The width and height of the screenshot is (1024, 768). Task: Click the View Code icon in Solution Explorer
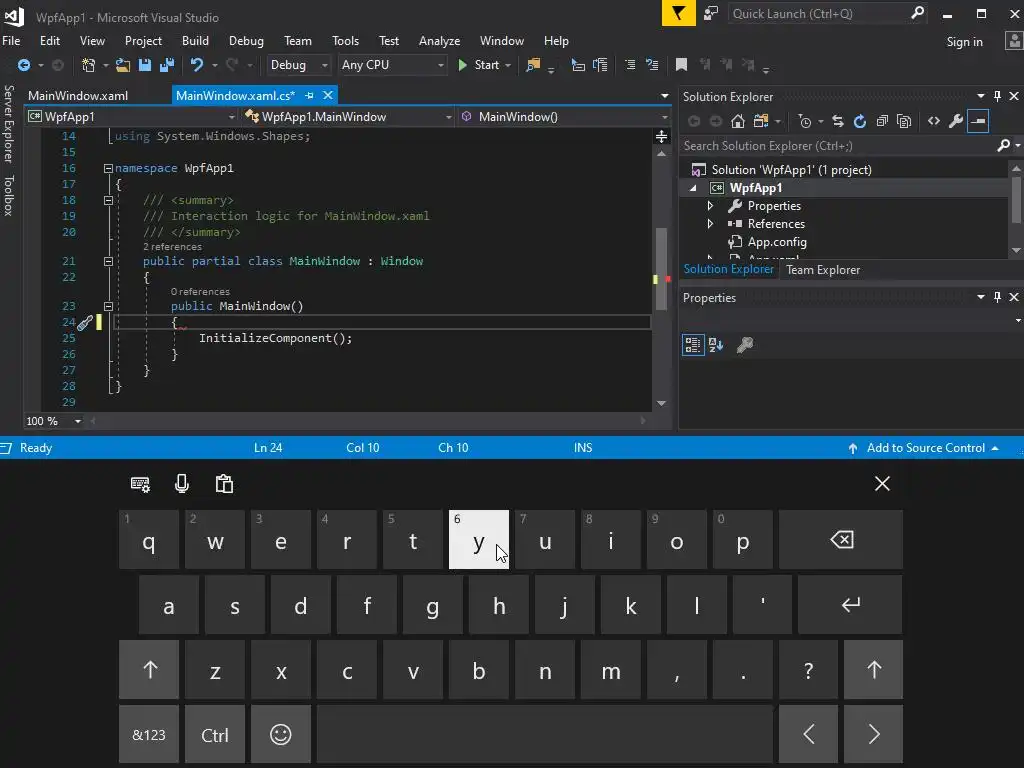point(934,121)
